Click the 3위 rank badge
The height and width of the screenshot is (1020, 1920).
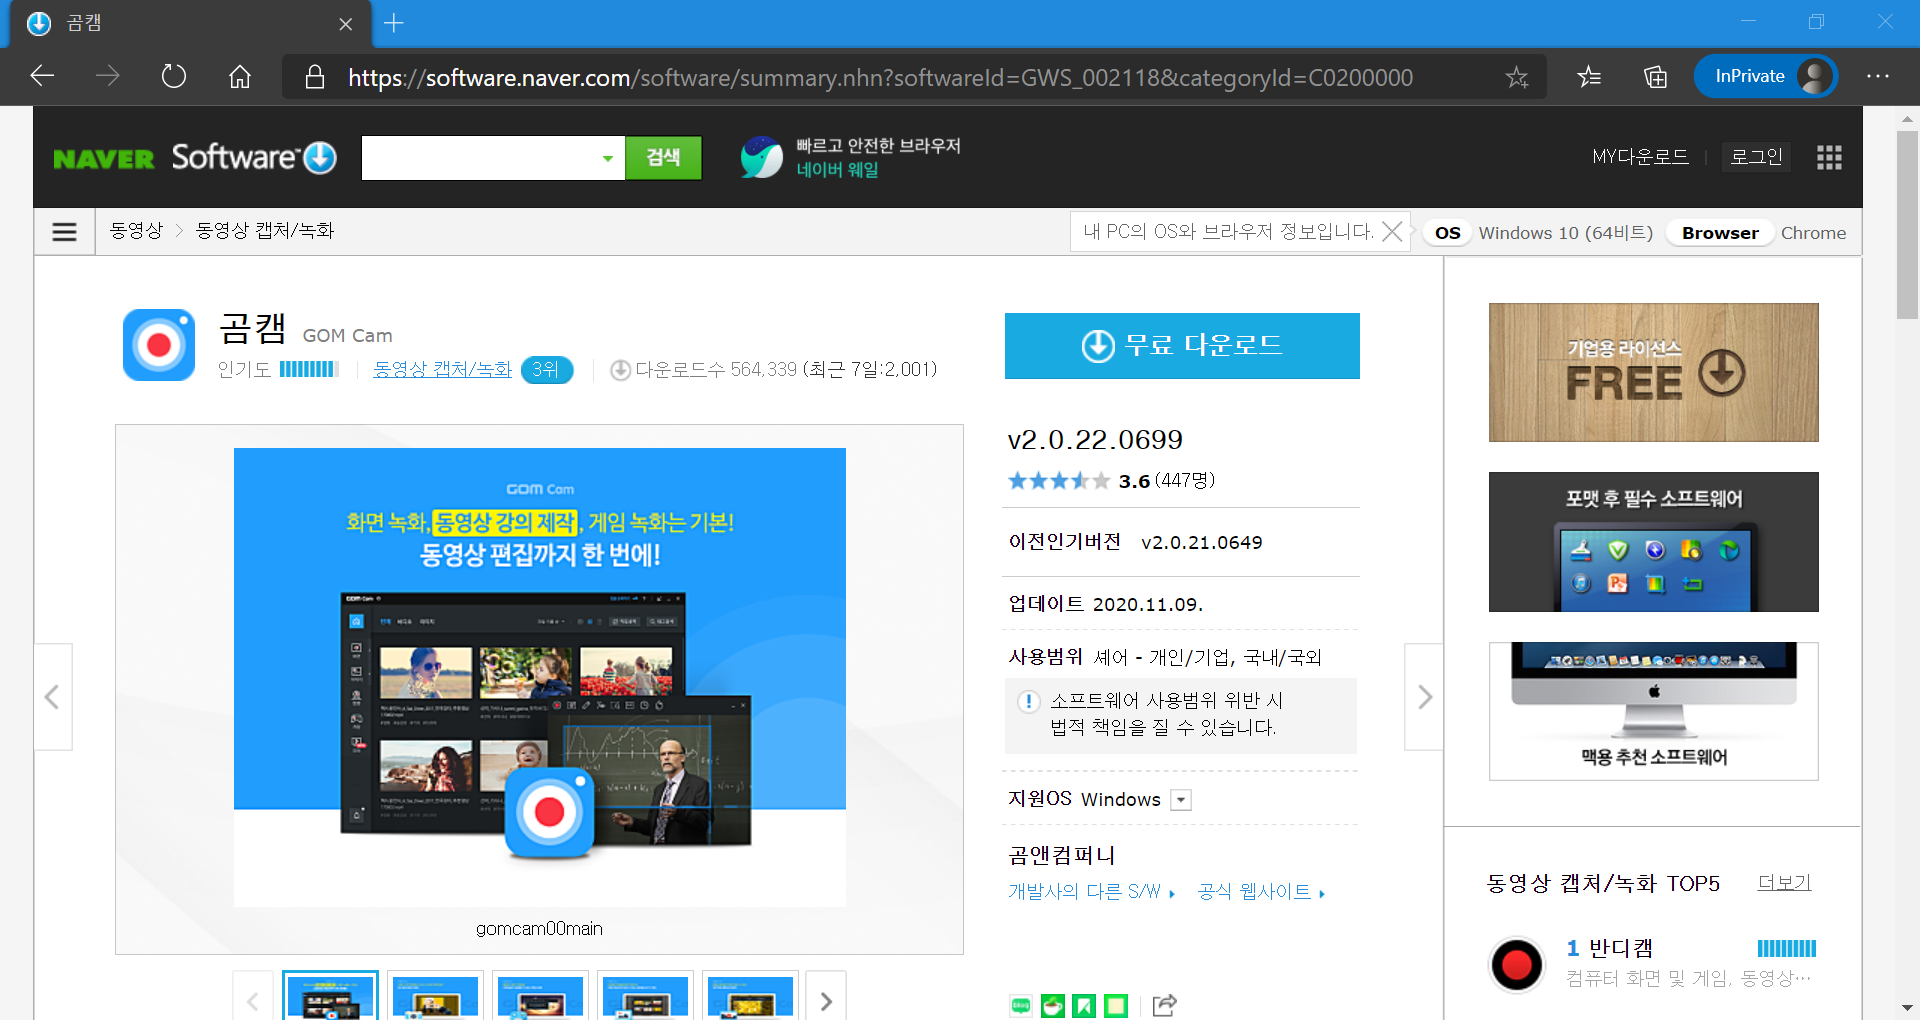[x=547, y=370]
